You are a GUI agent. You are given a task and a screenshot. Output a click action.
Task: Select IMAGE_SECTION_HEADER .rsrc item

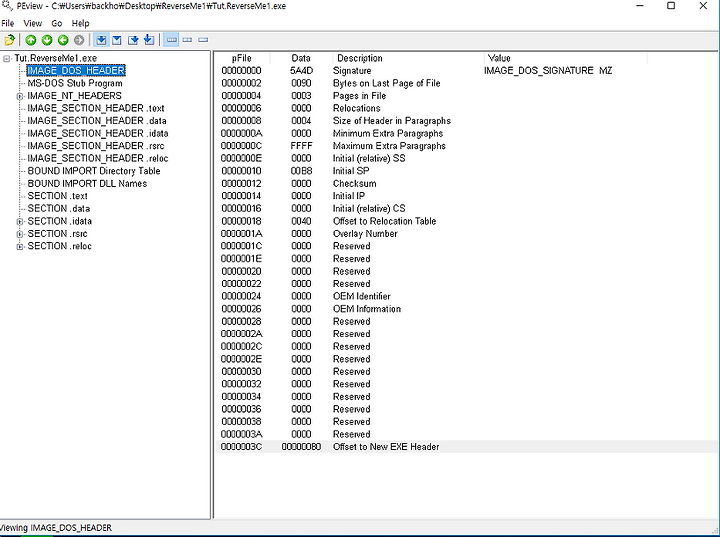(x=96, y=146)
